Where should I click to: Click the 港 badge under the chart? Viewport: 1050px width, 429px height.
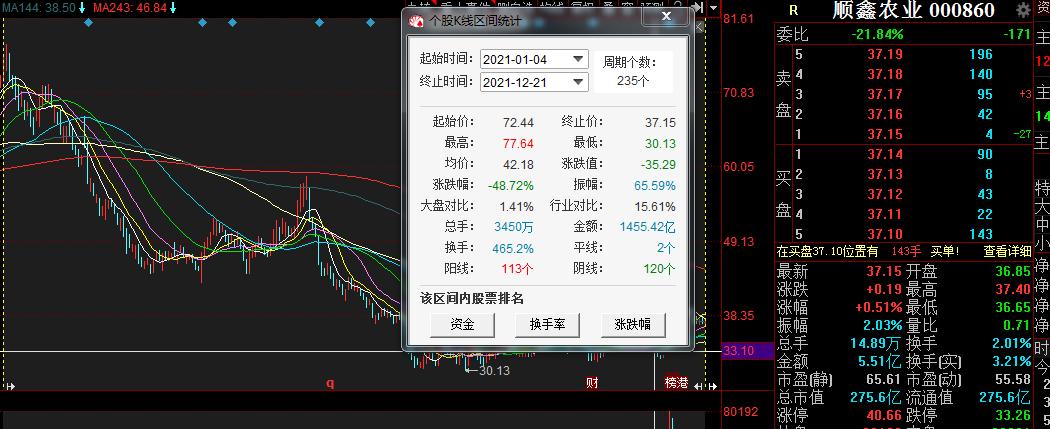[682, 383]
